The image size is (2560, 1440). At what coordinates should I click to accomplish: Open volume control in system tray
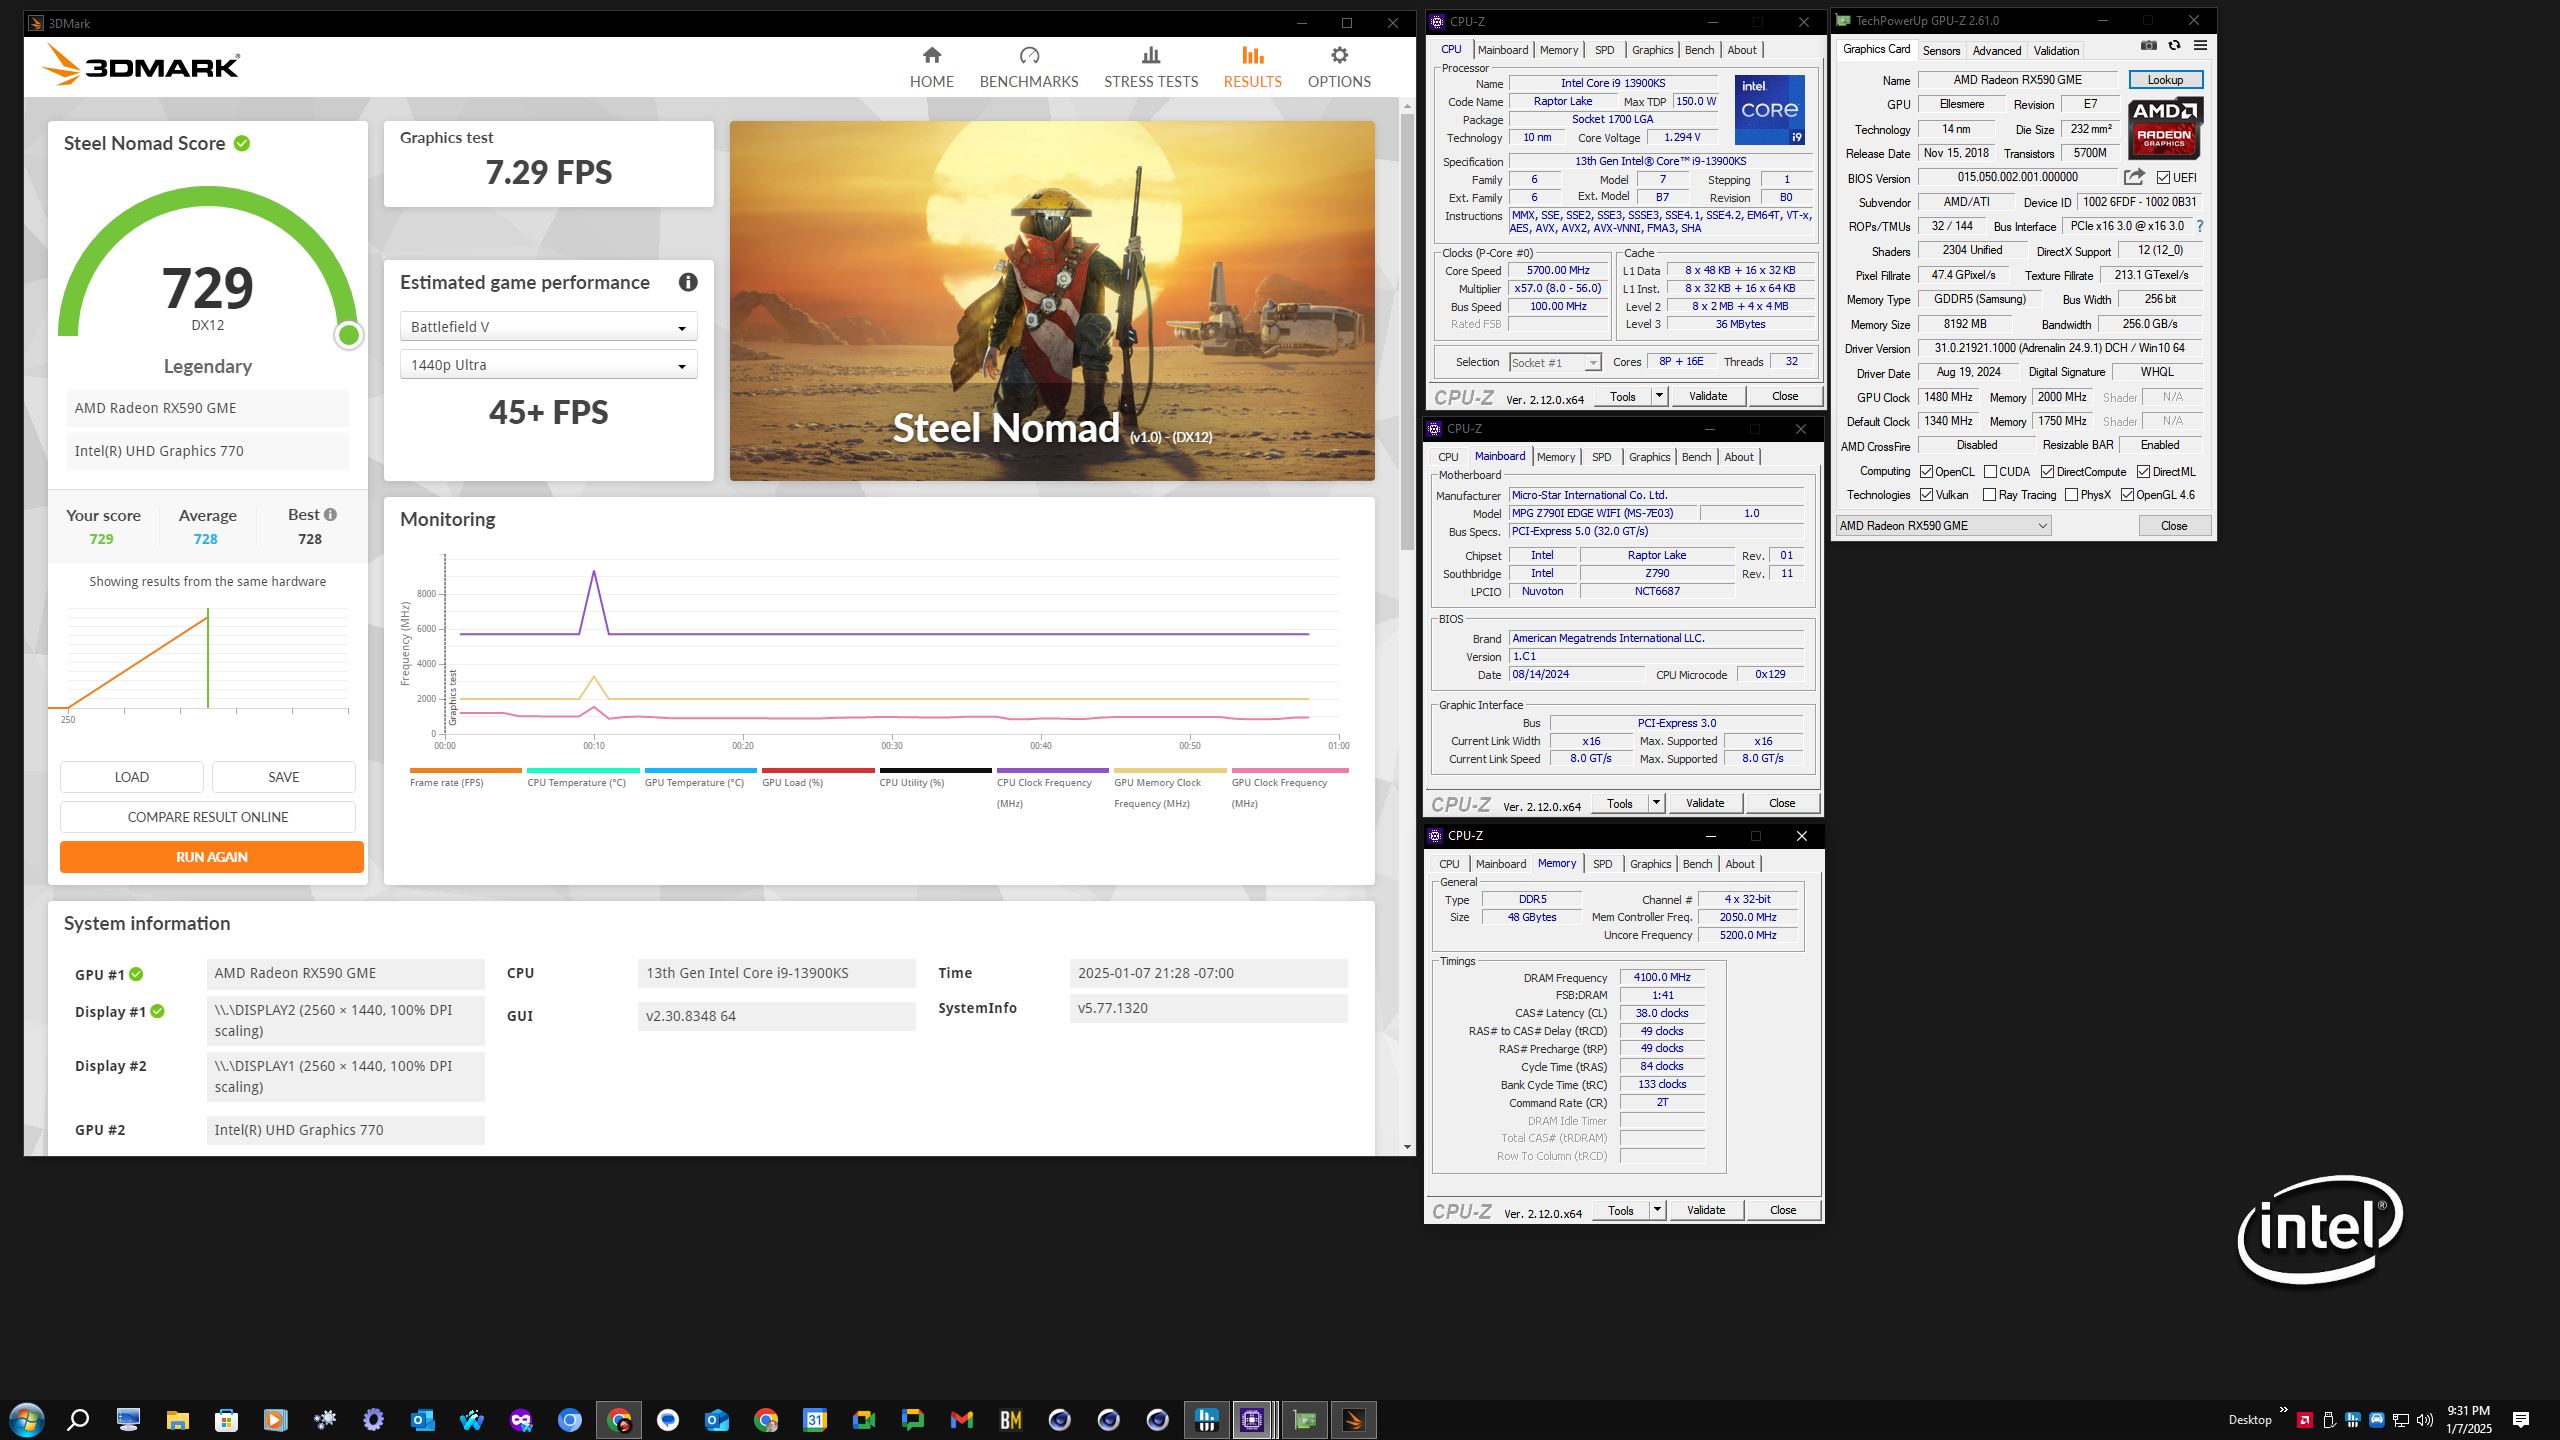click(x=2424, y=1419)
